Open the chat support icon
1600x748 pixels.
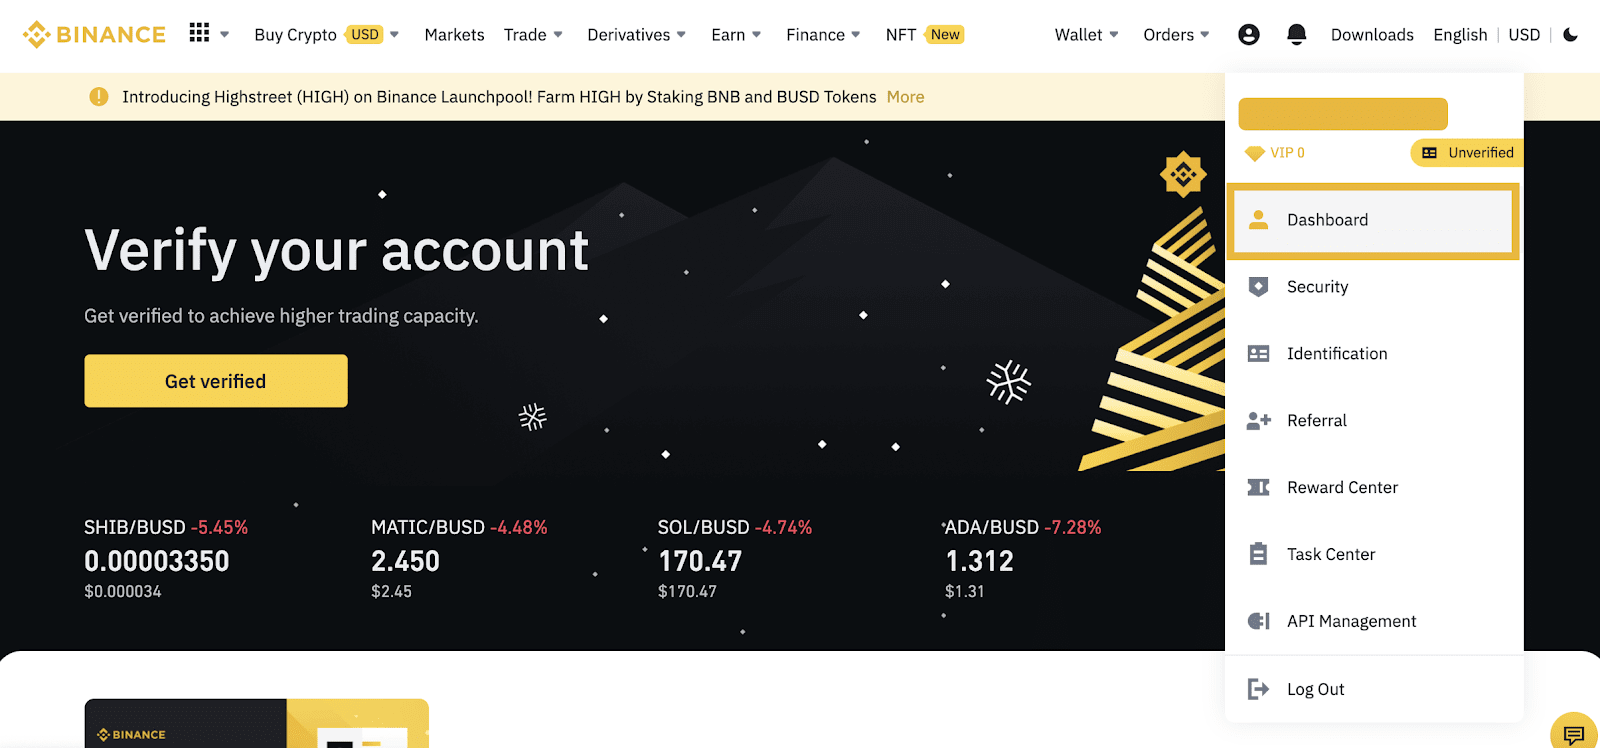point(1574,735)
